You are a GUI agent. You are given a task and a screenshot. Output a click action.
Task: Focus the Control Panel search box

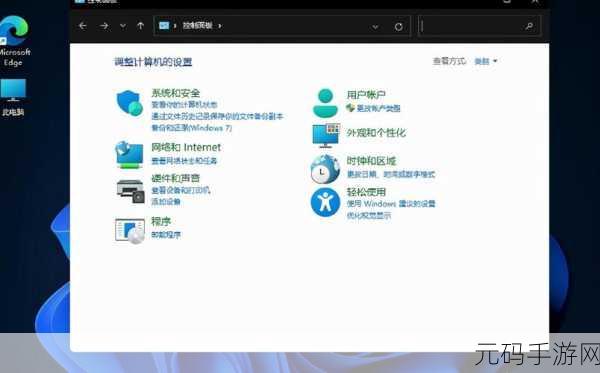tap(480, 26)
